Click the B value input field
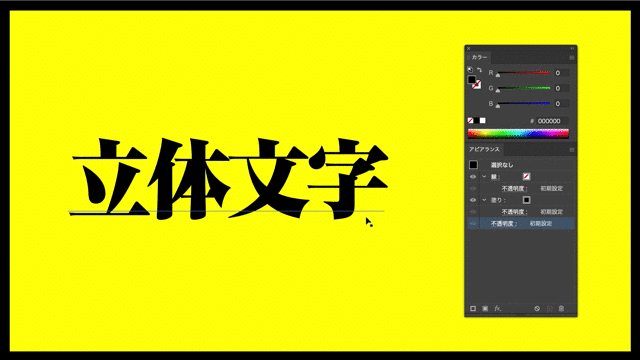 pos(561,104)
